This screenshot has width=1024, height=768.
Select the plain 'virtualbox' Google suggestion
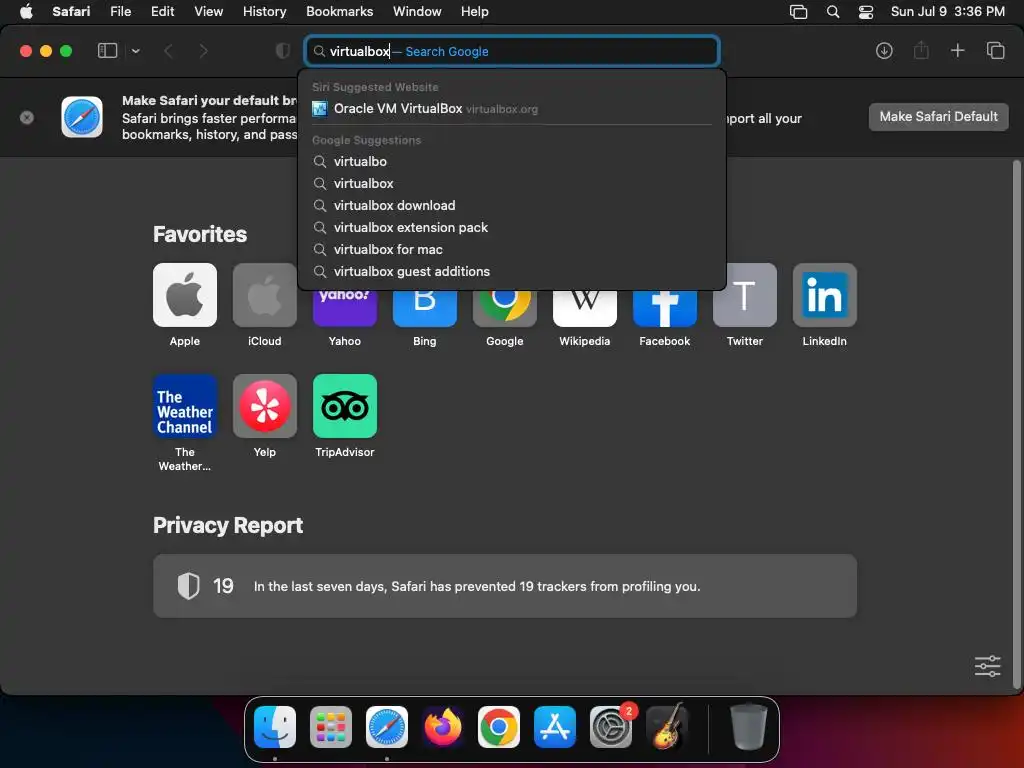pyautogui.click(x=512, y=184)
